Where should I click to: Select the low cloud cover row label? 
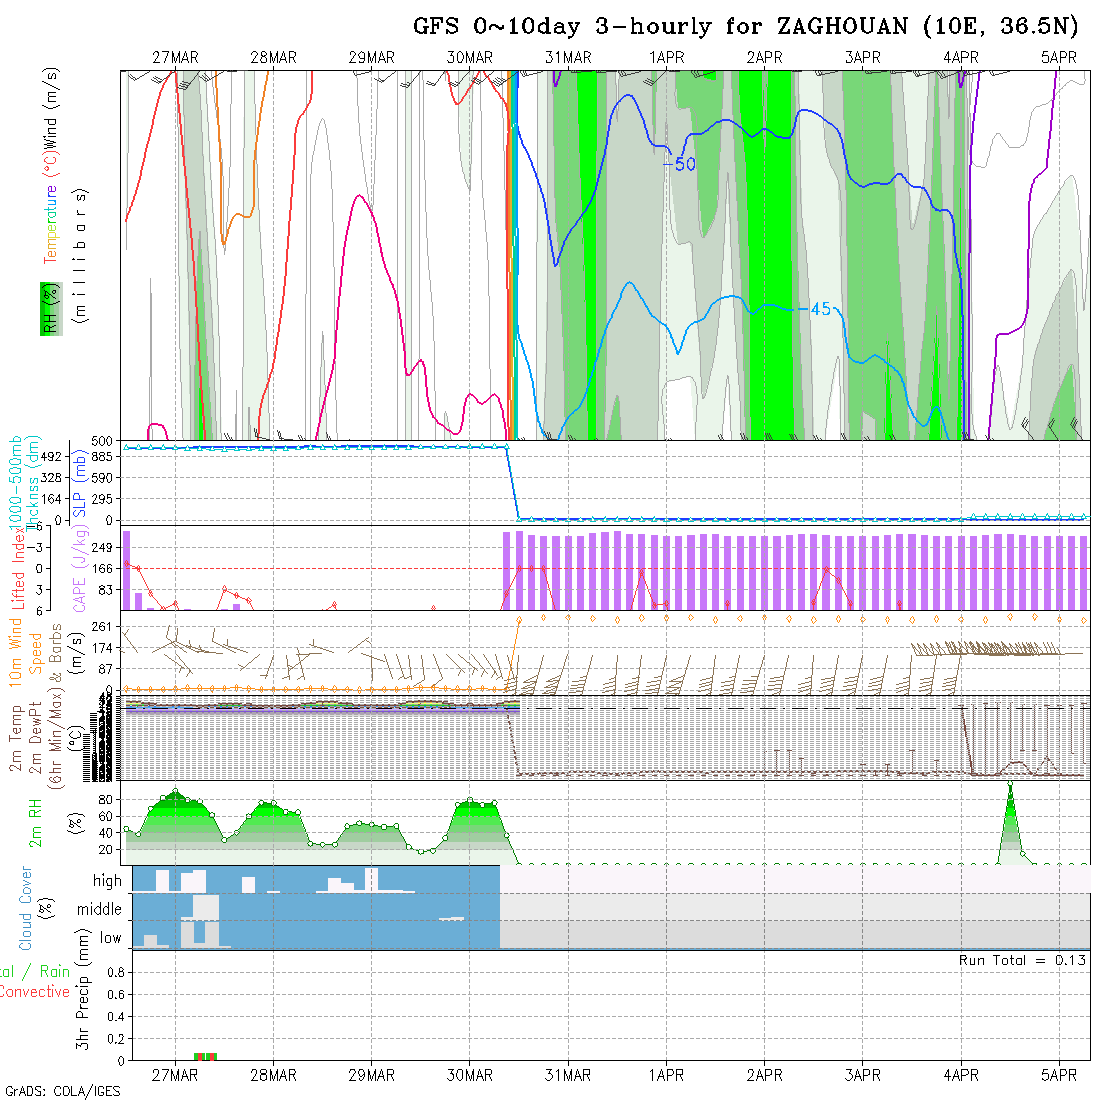pos(110,938)
